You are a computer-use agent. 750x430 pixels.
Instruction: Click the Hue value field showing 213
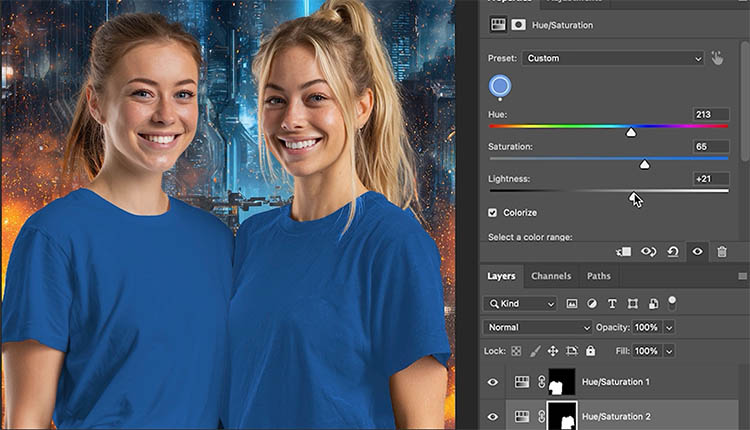click(711, 114)
